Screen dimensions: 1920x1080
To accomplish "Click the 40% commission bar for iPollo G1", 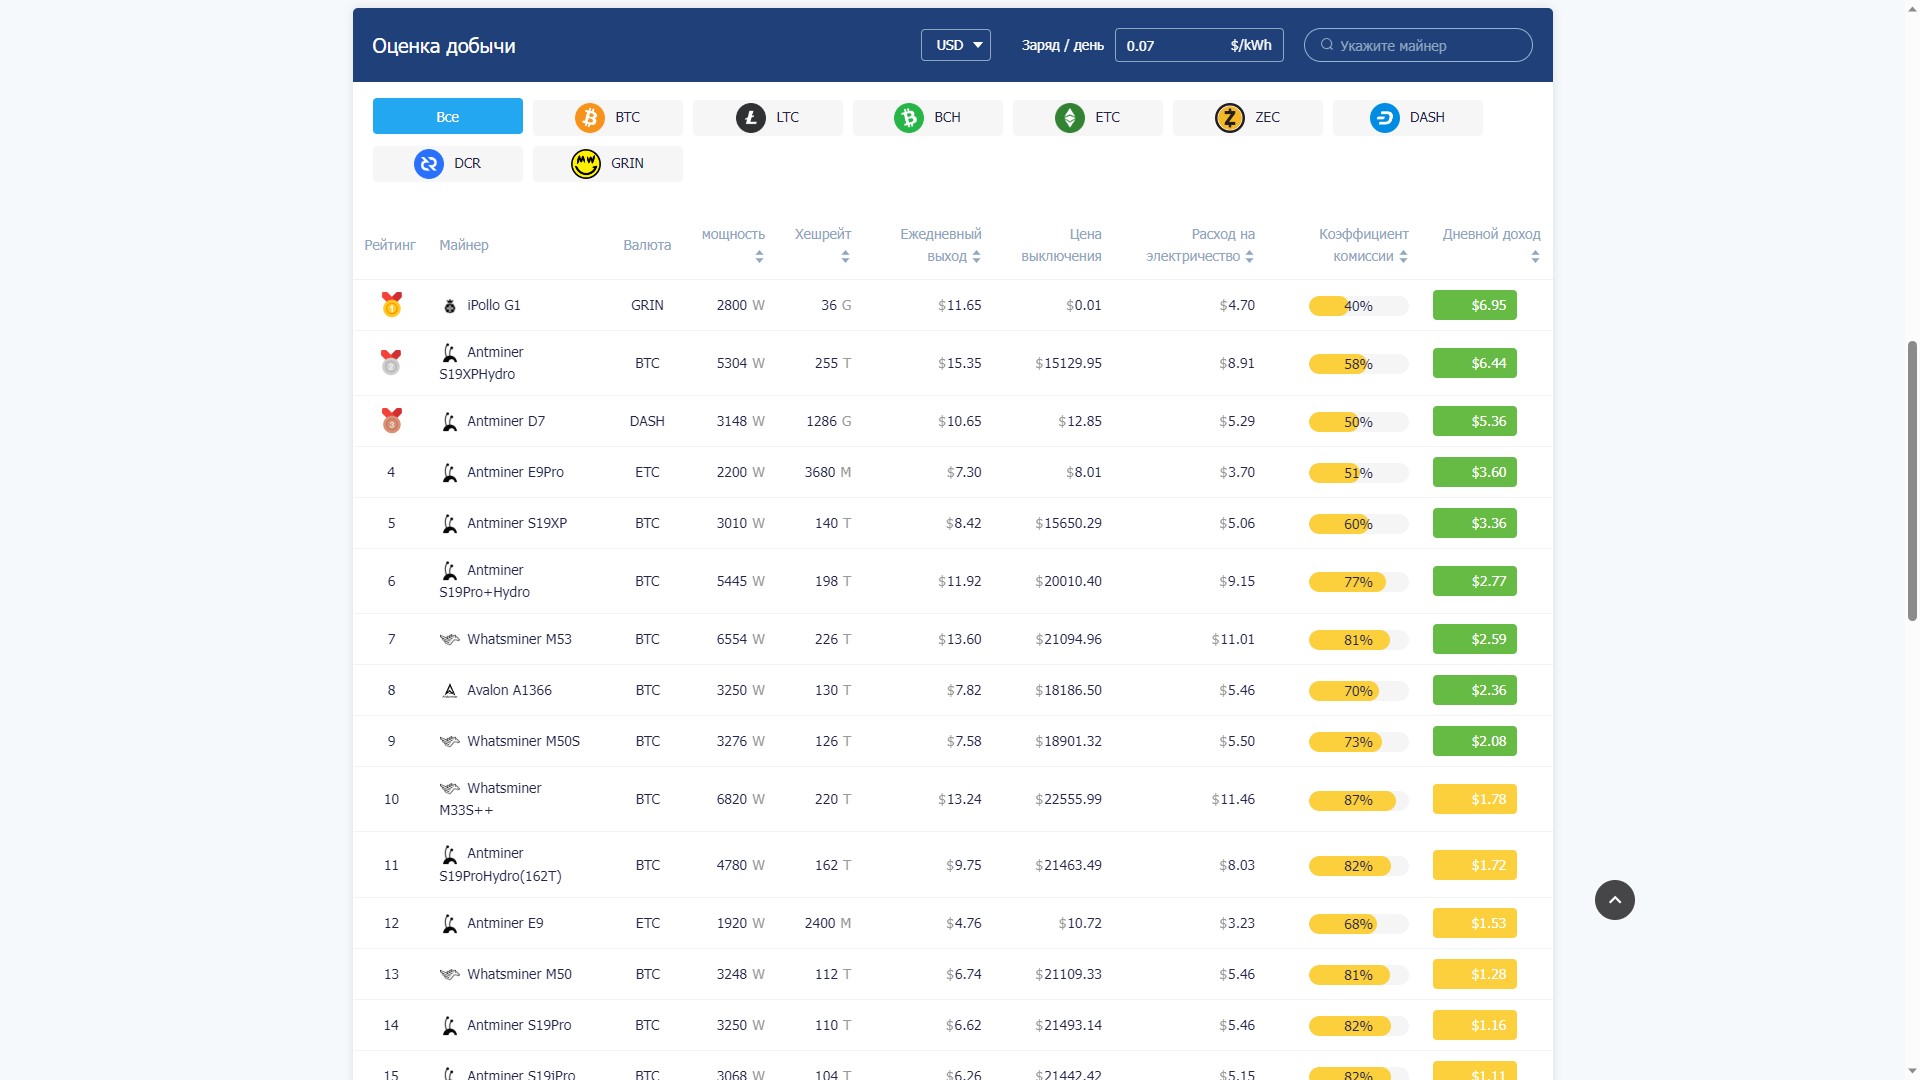I will pos(1358,306).
